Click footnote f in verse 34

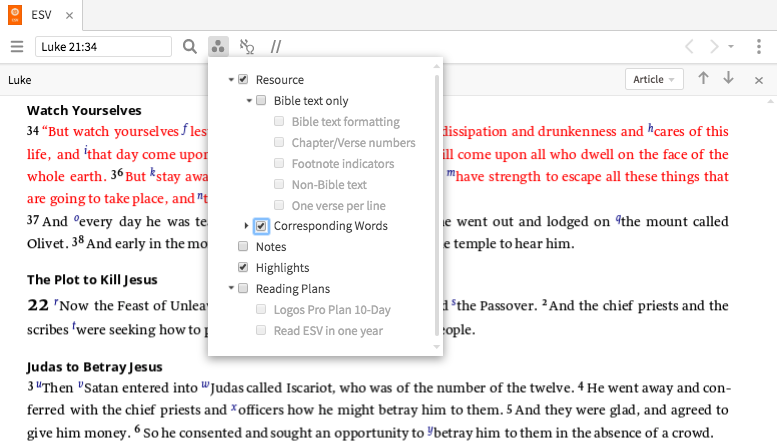click(x=184, y=129)
